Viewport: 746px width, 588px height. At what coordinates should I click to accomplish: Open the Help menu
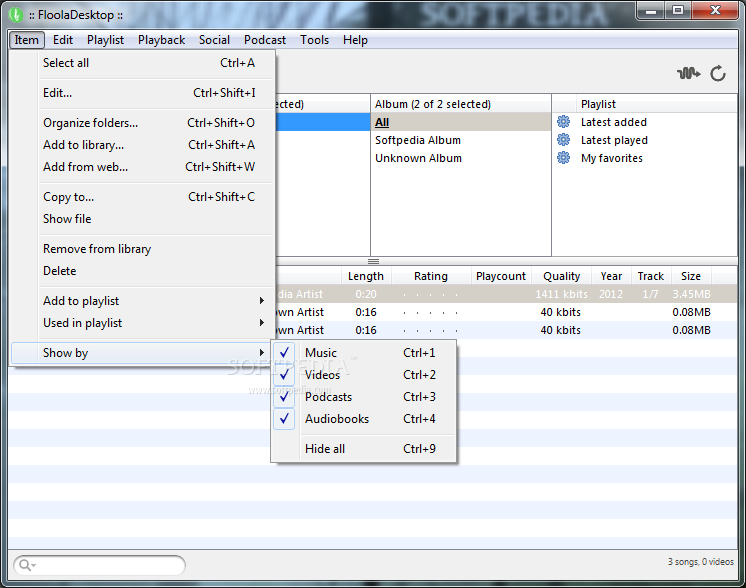coord(355,40)
